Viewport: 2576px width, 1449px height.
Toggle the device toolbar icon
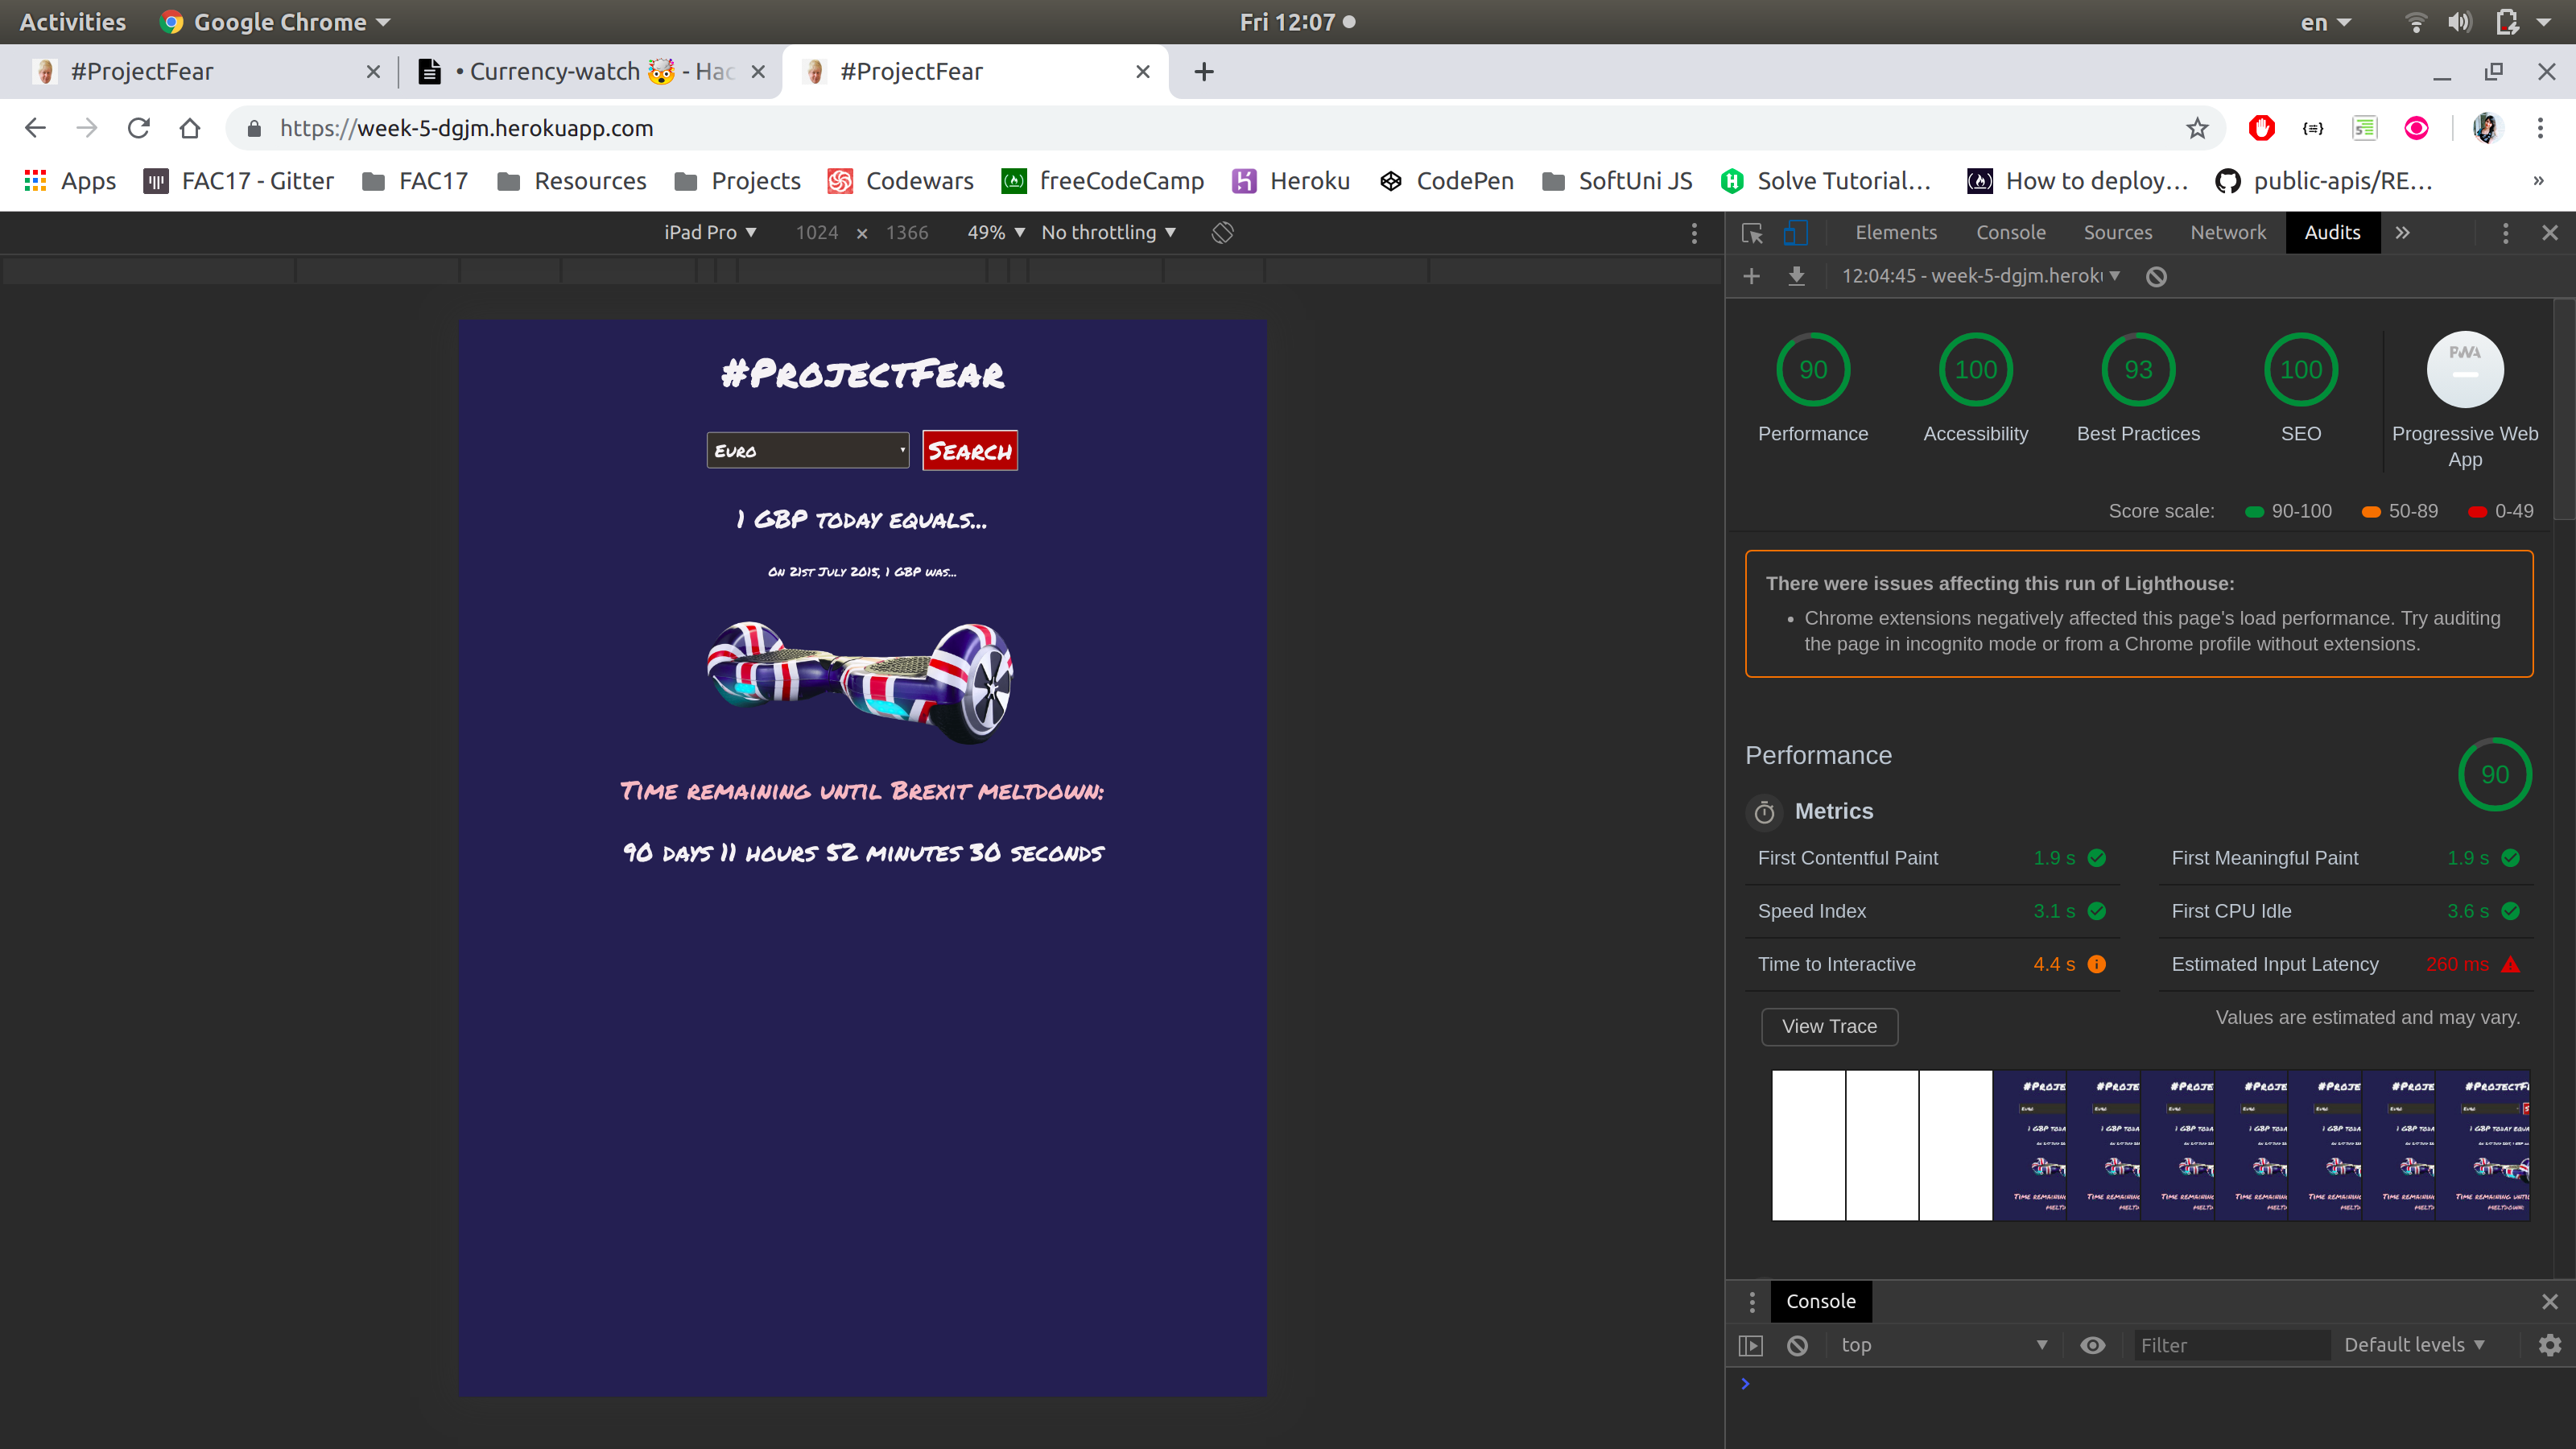(x=1795, y=233)
